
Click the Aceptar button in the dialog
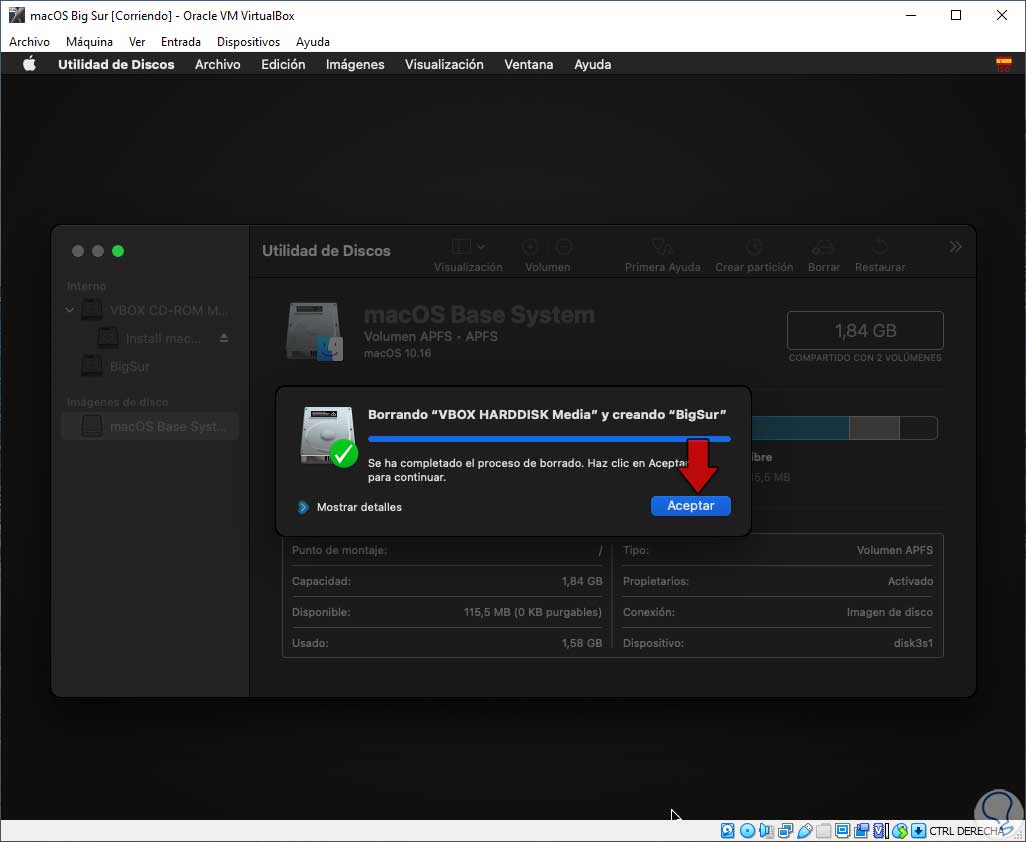pos(690,506)
